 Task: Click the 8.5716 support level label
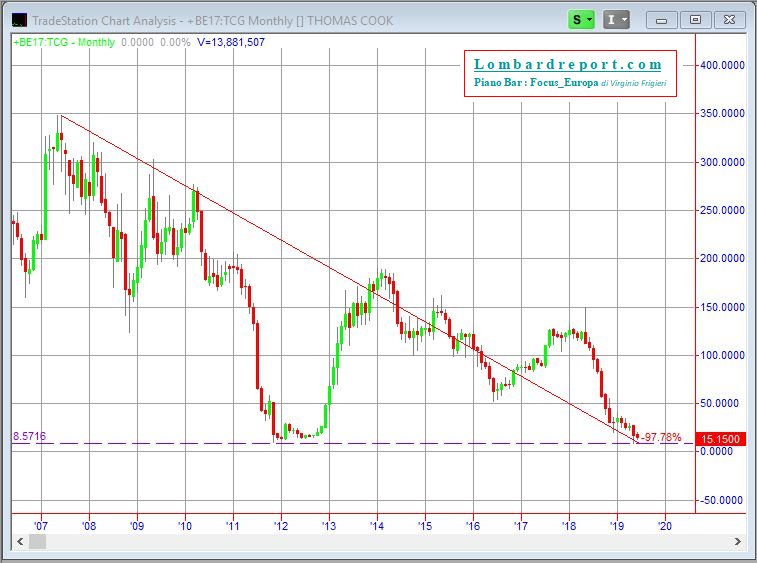29,436
